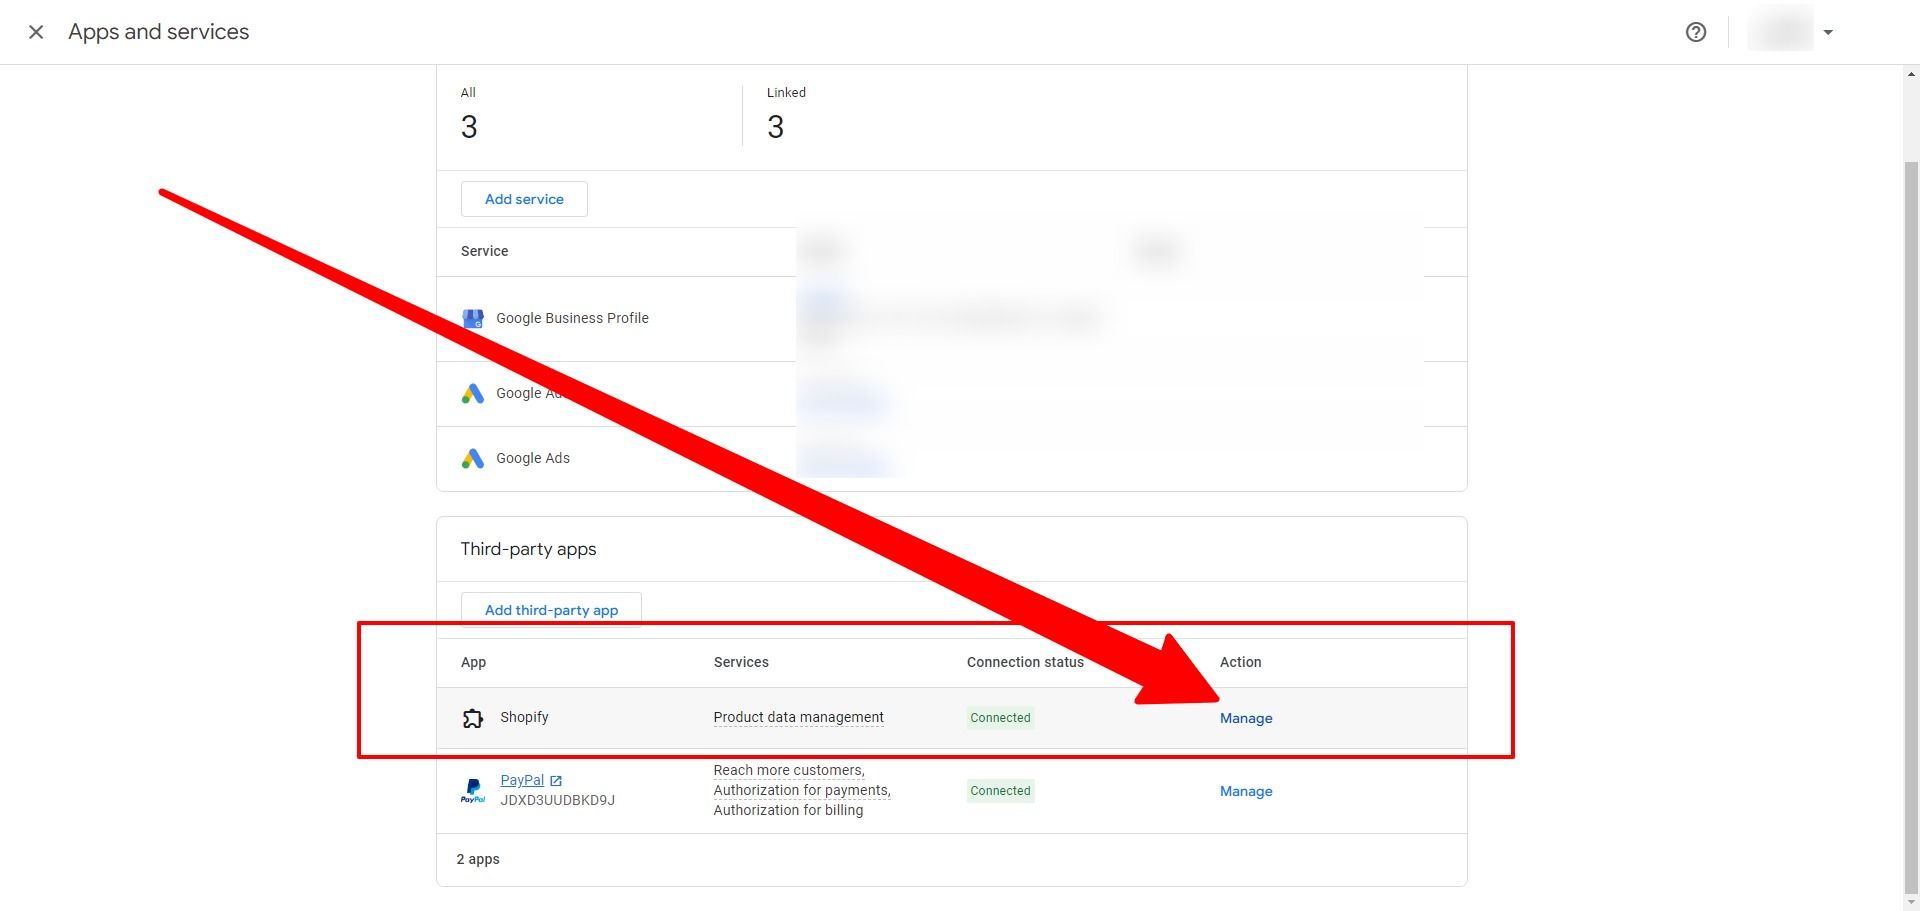Open the PayPal external link

tap(522, 780)
